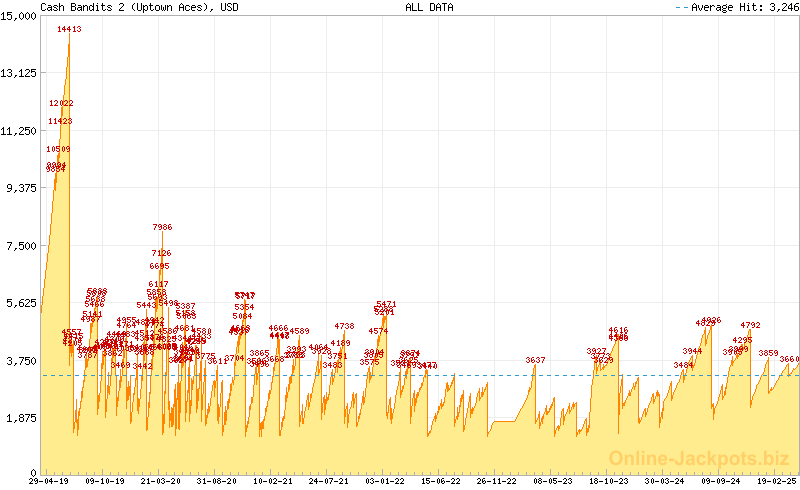
Task: Click the ALL DATA heading
Action: click(429, 7)
